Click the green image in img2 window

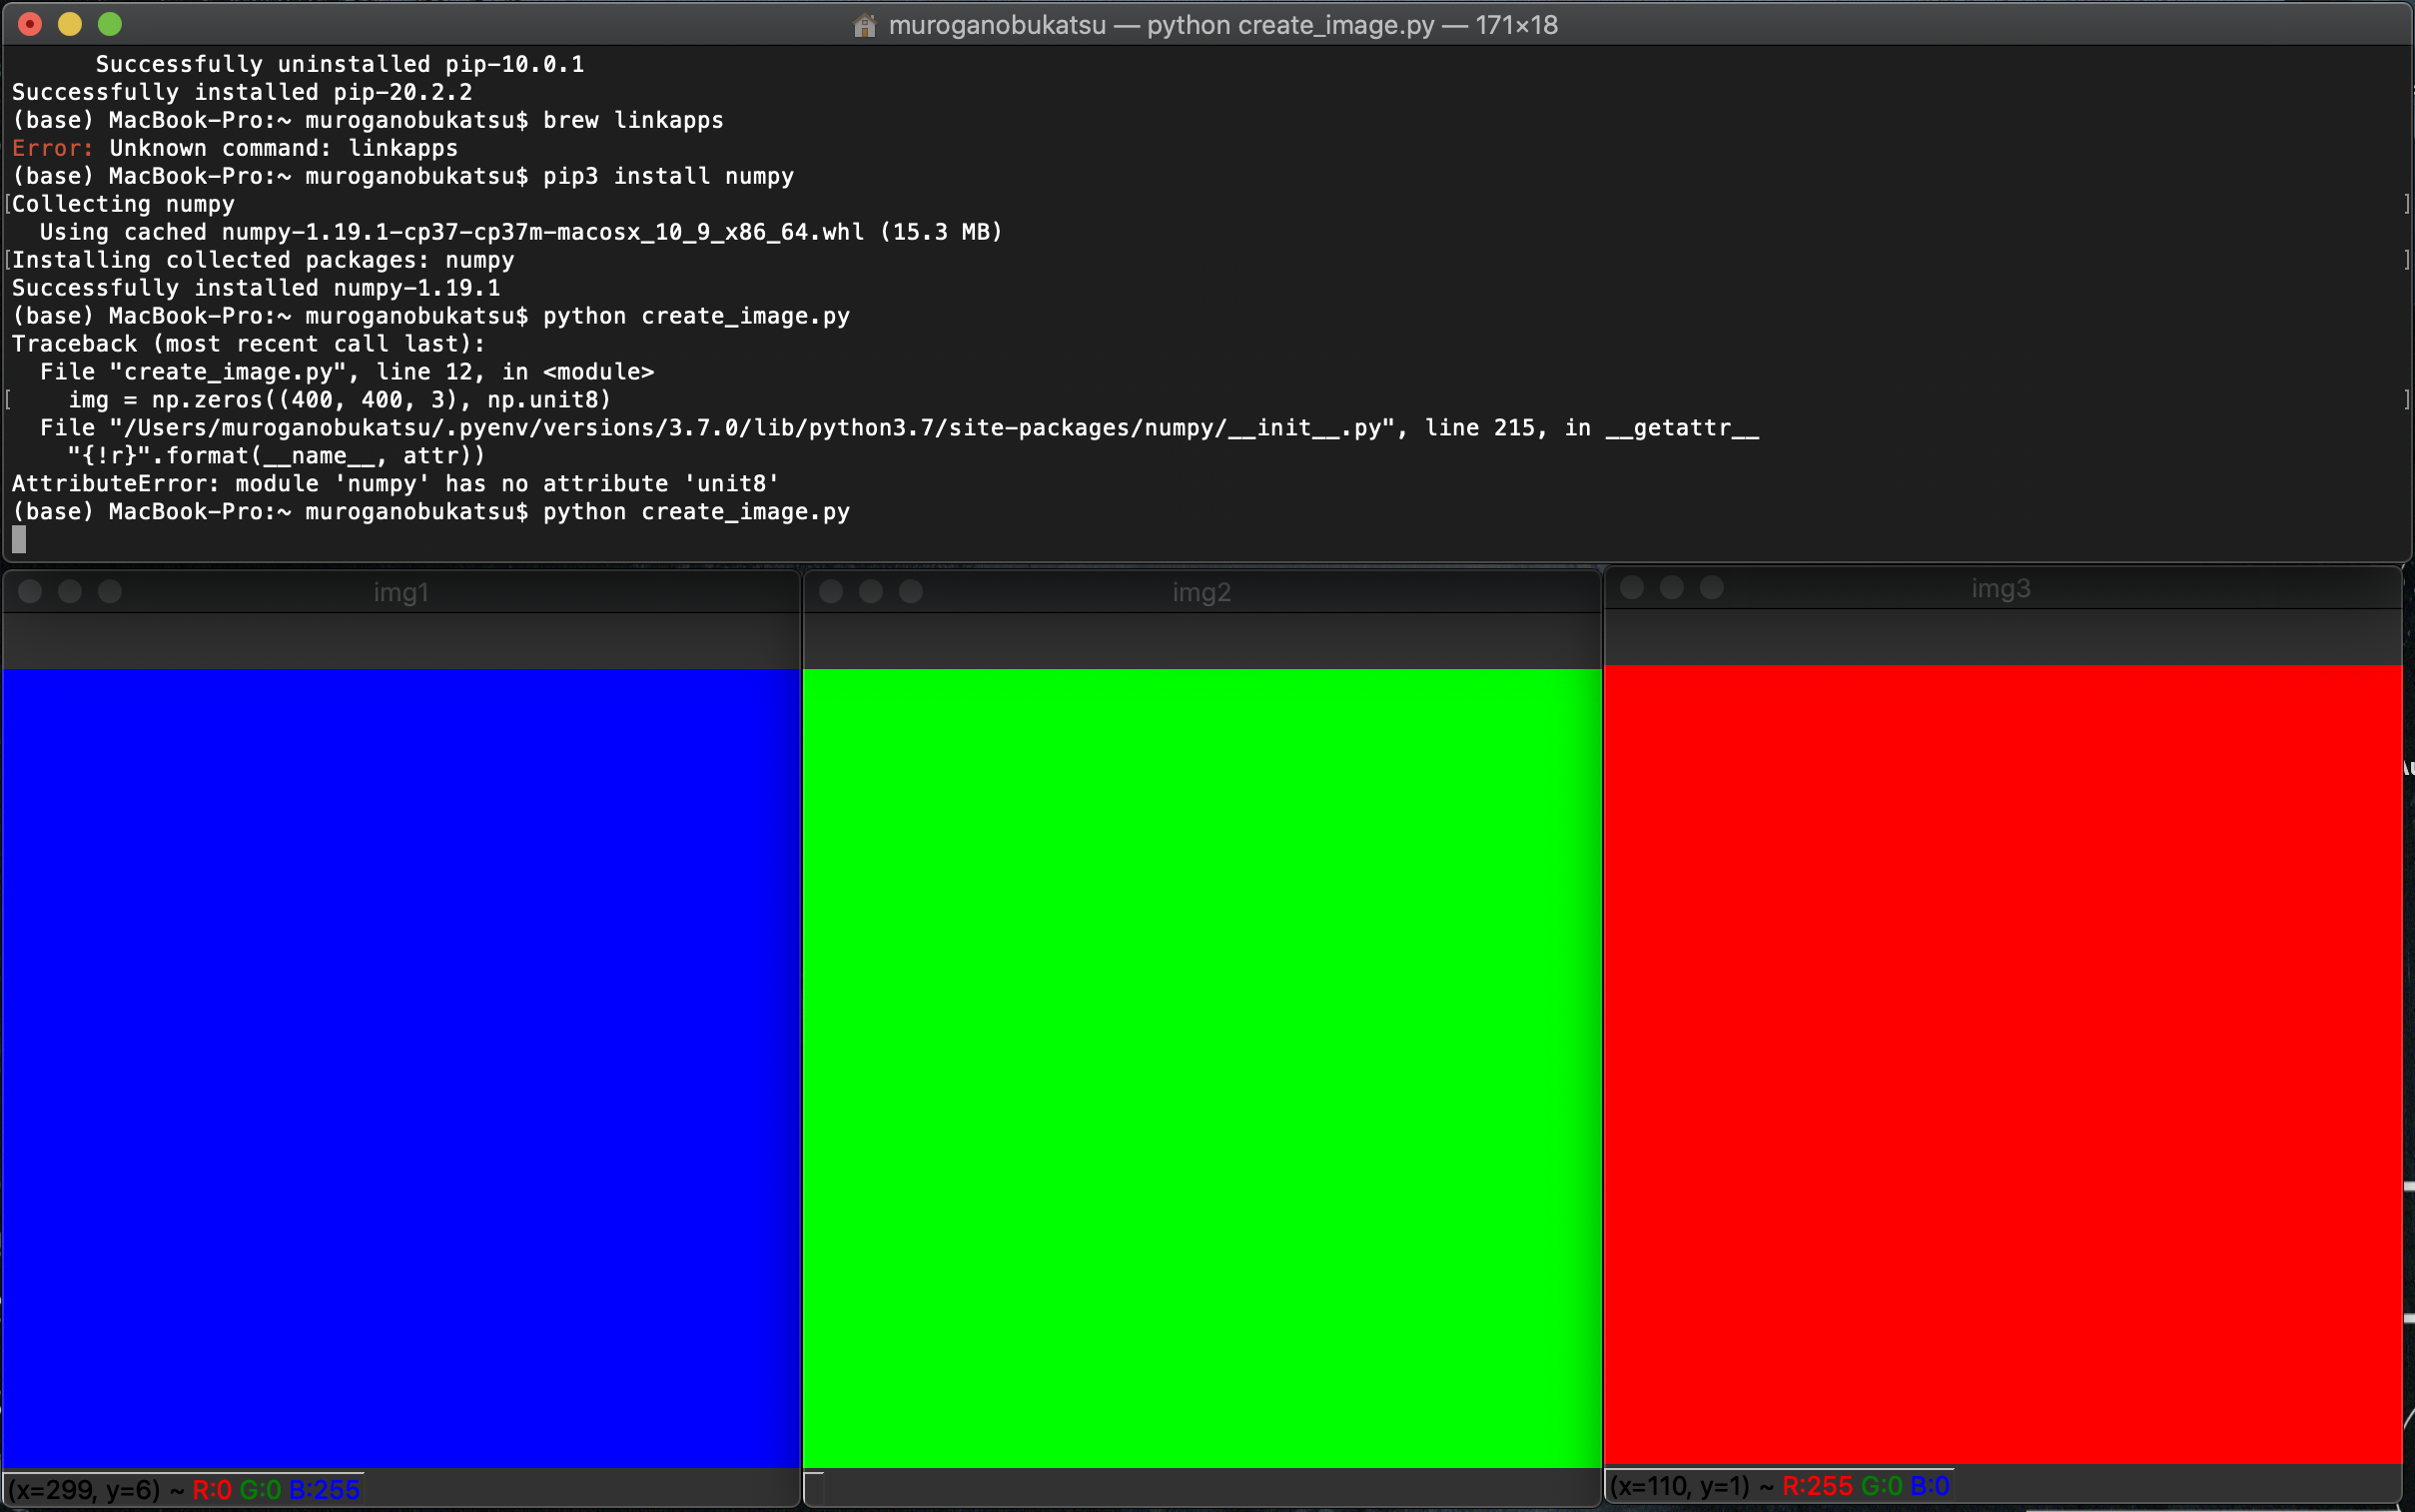1202,1068
